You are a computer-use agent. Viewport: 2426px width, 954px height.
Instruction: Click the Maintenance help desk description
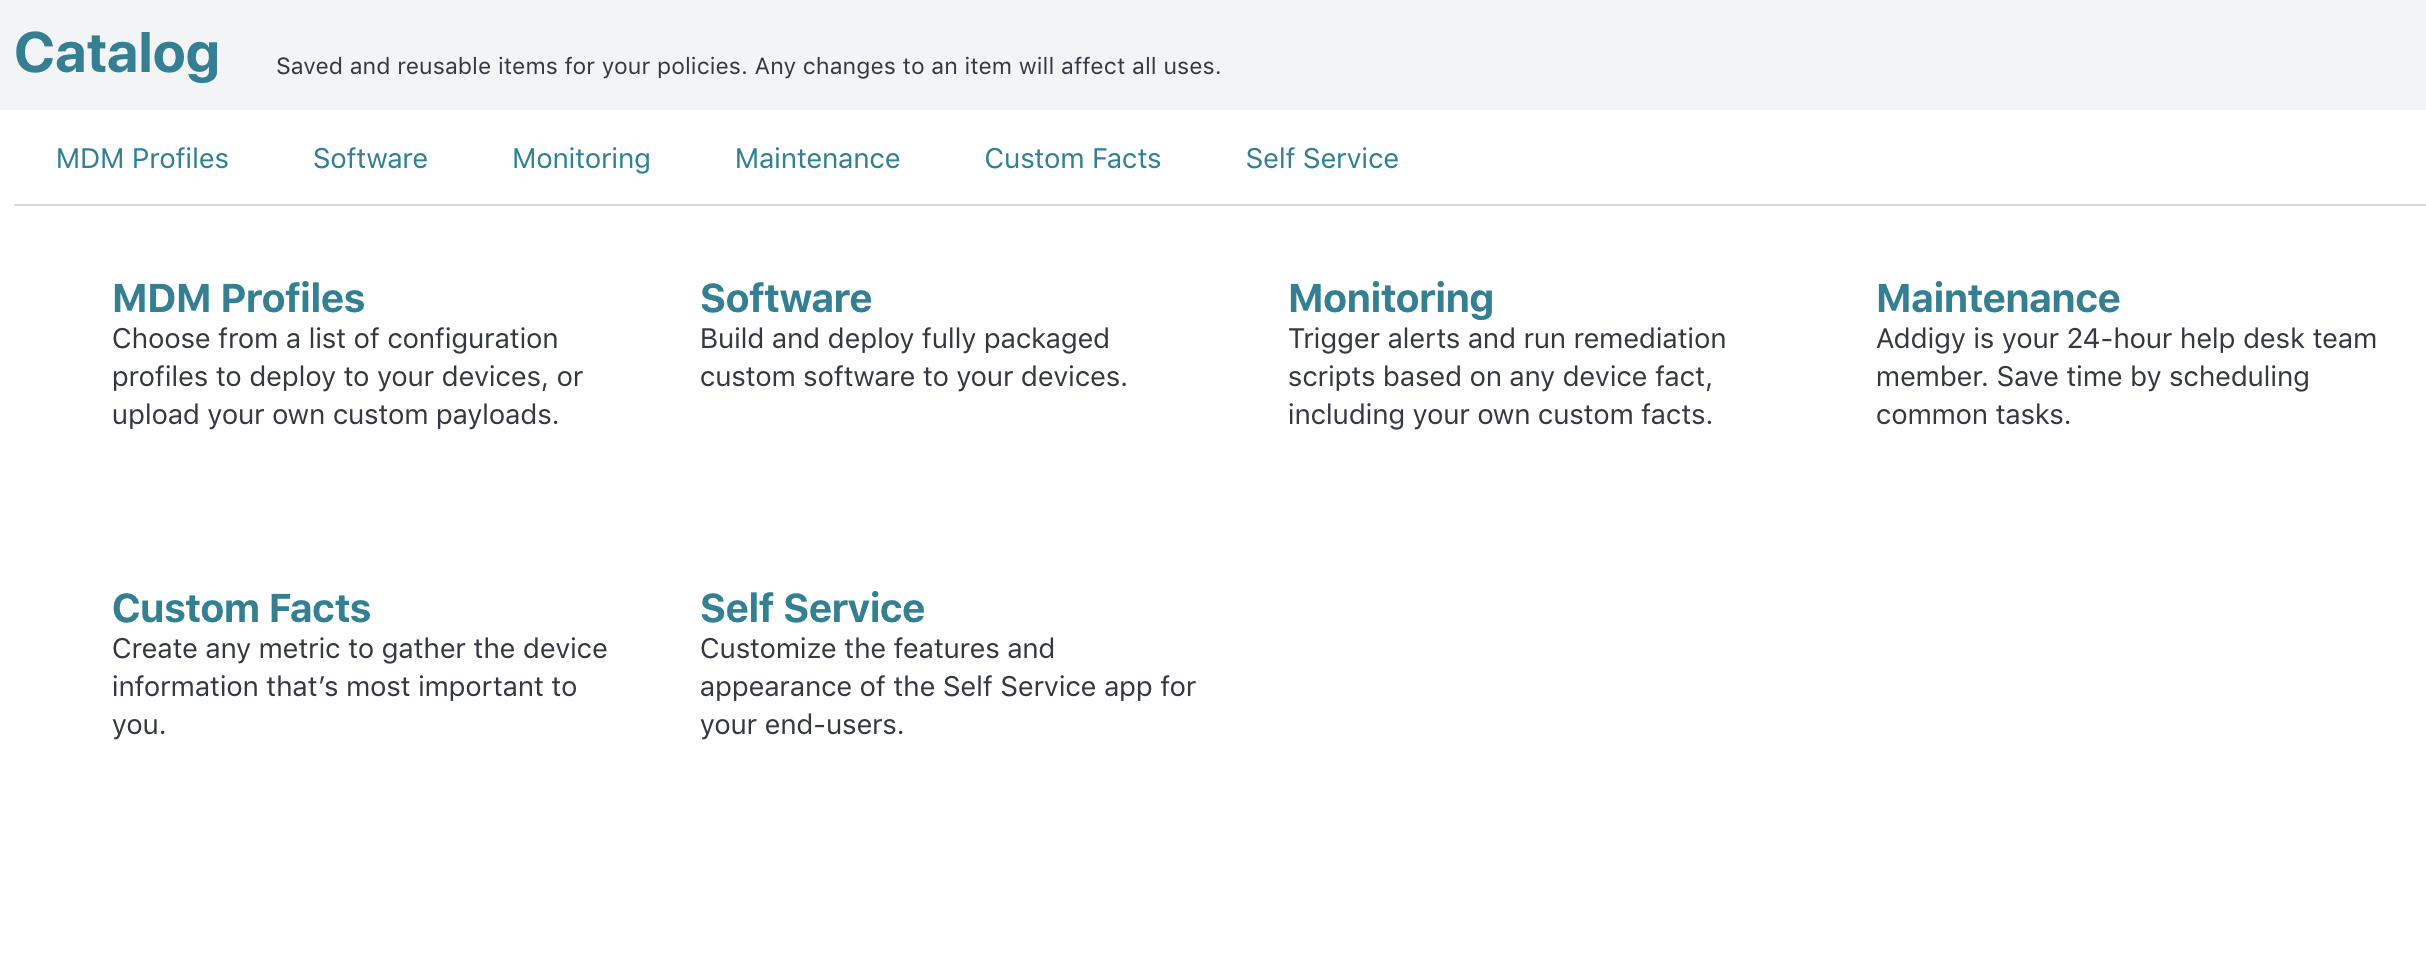pyautogui.click(x=2126, y=376)
